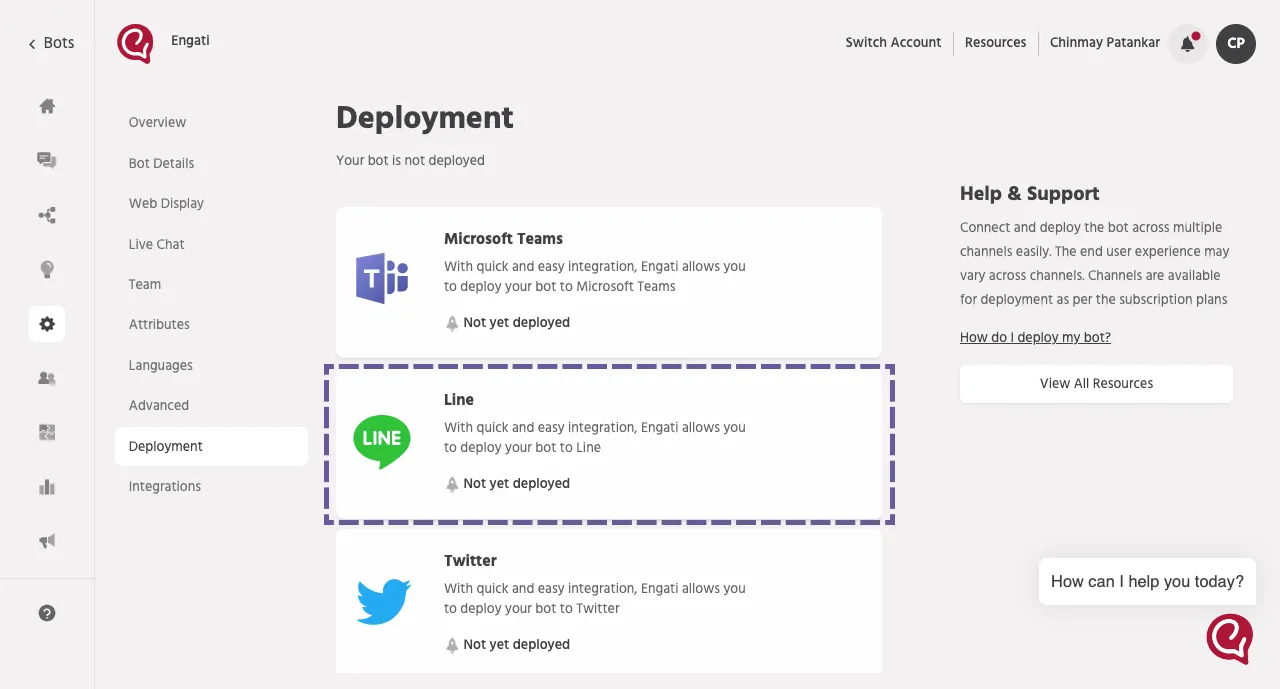This screenshot has height=689, width=1280.
Task: Open the CP profile avatar menu
Action: tap(1235, 43)
